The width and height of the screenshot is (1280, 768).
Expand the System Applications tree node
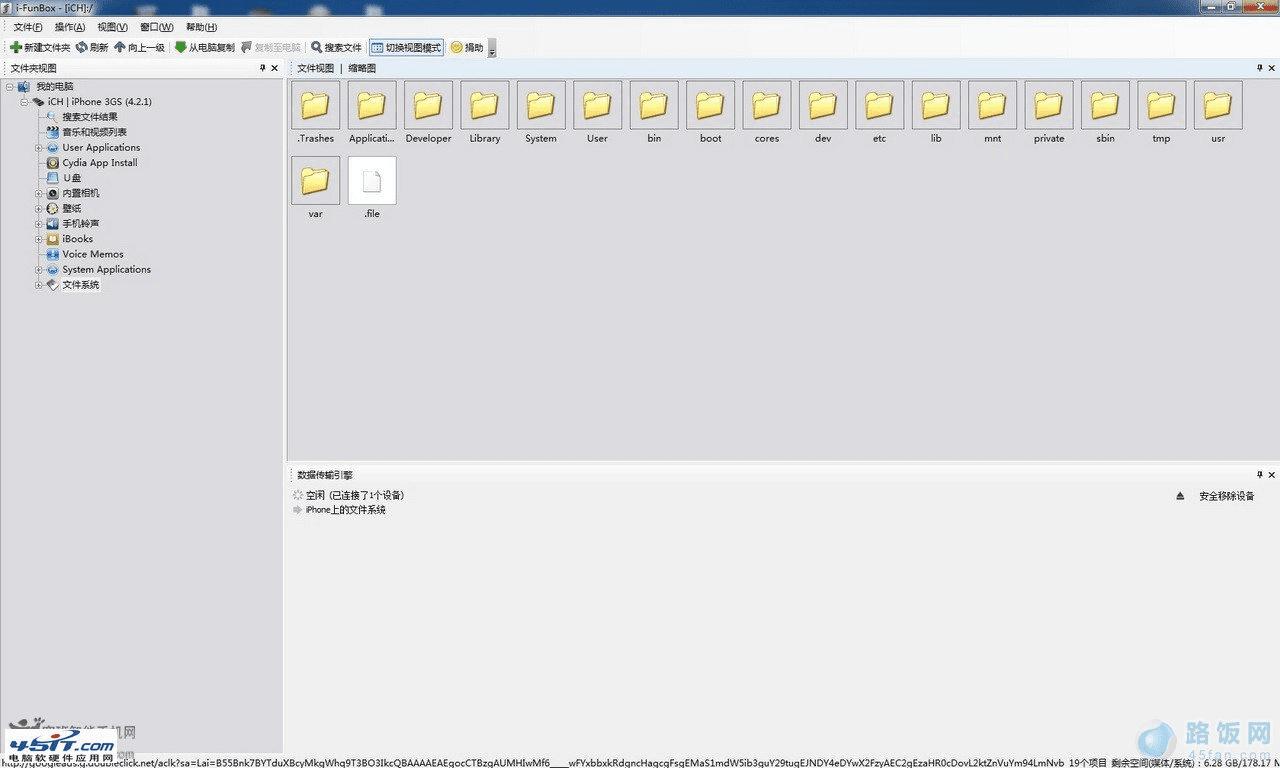coord(40,270)
